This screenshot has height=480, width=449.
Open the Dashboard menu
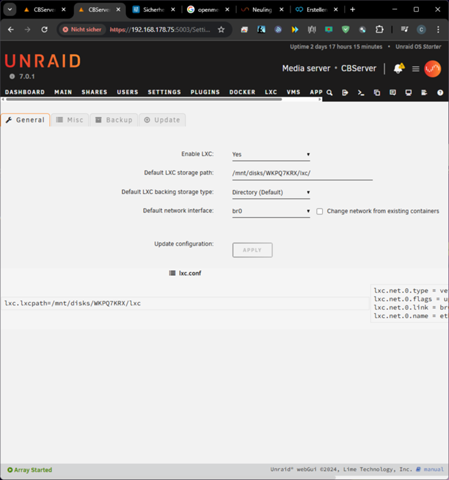pyautogui.click(x=25, y=92)
